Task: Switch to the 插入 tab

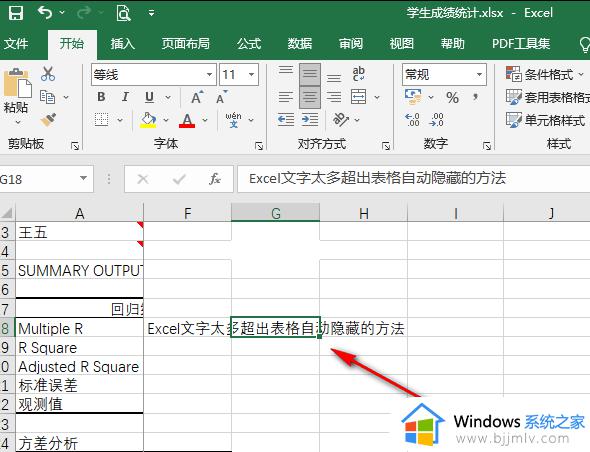Action: point(122,44)
